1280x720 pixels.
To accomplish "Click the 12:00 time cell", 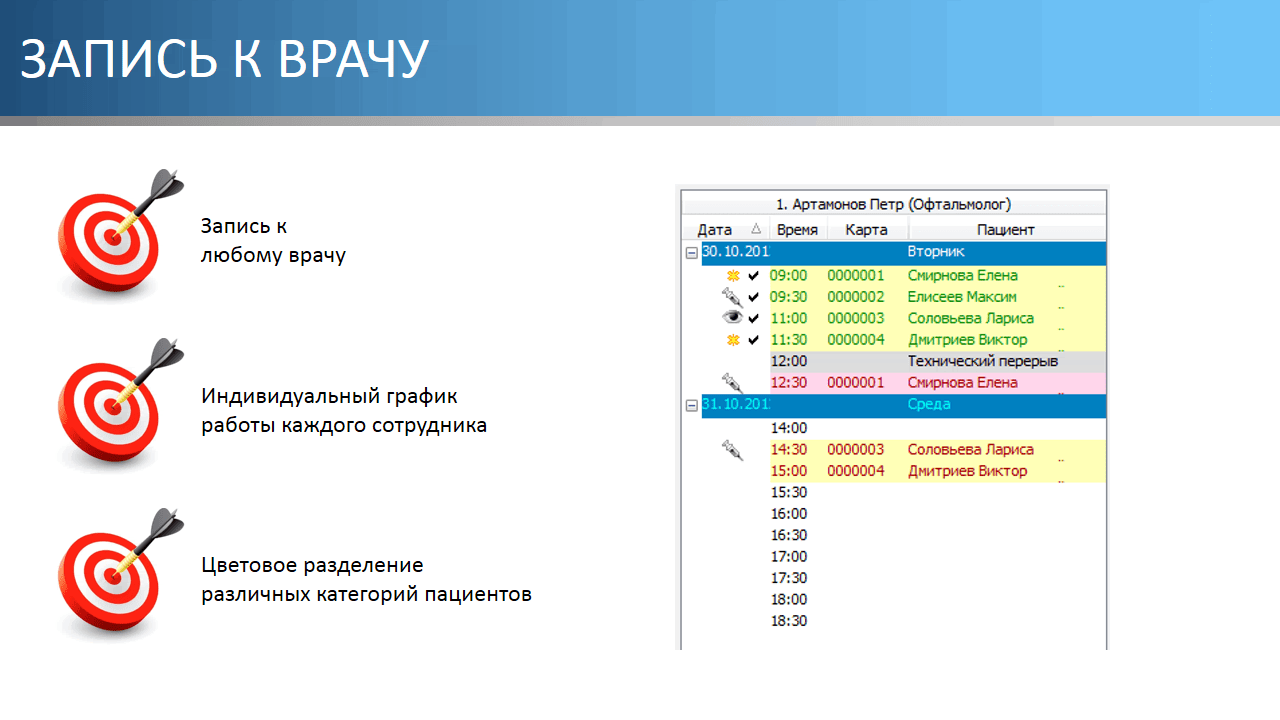I will click(788, 361).
